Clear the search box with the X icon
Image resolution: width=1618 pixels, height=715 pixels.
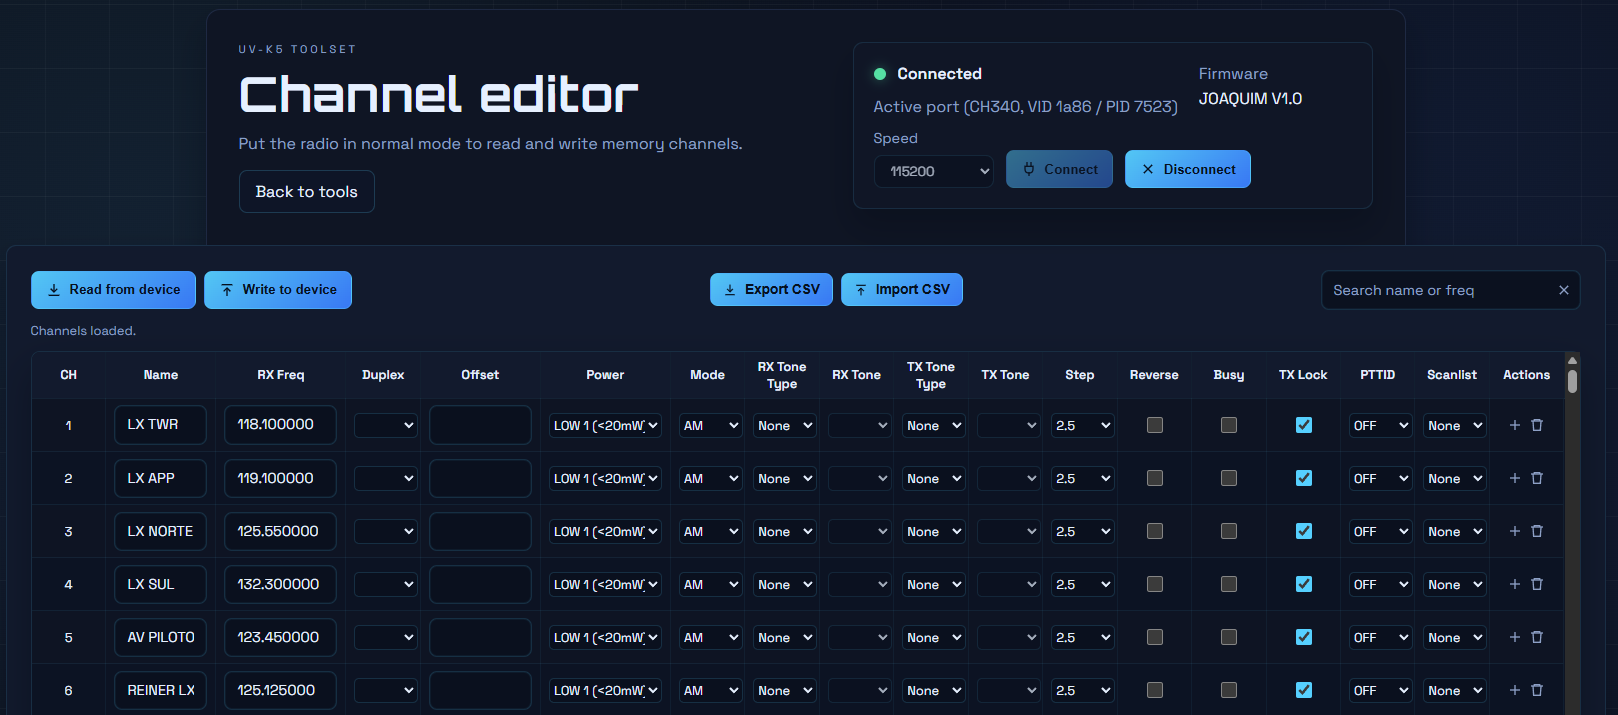[x=1563, y=290]
